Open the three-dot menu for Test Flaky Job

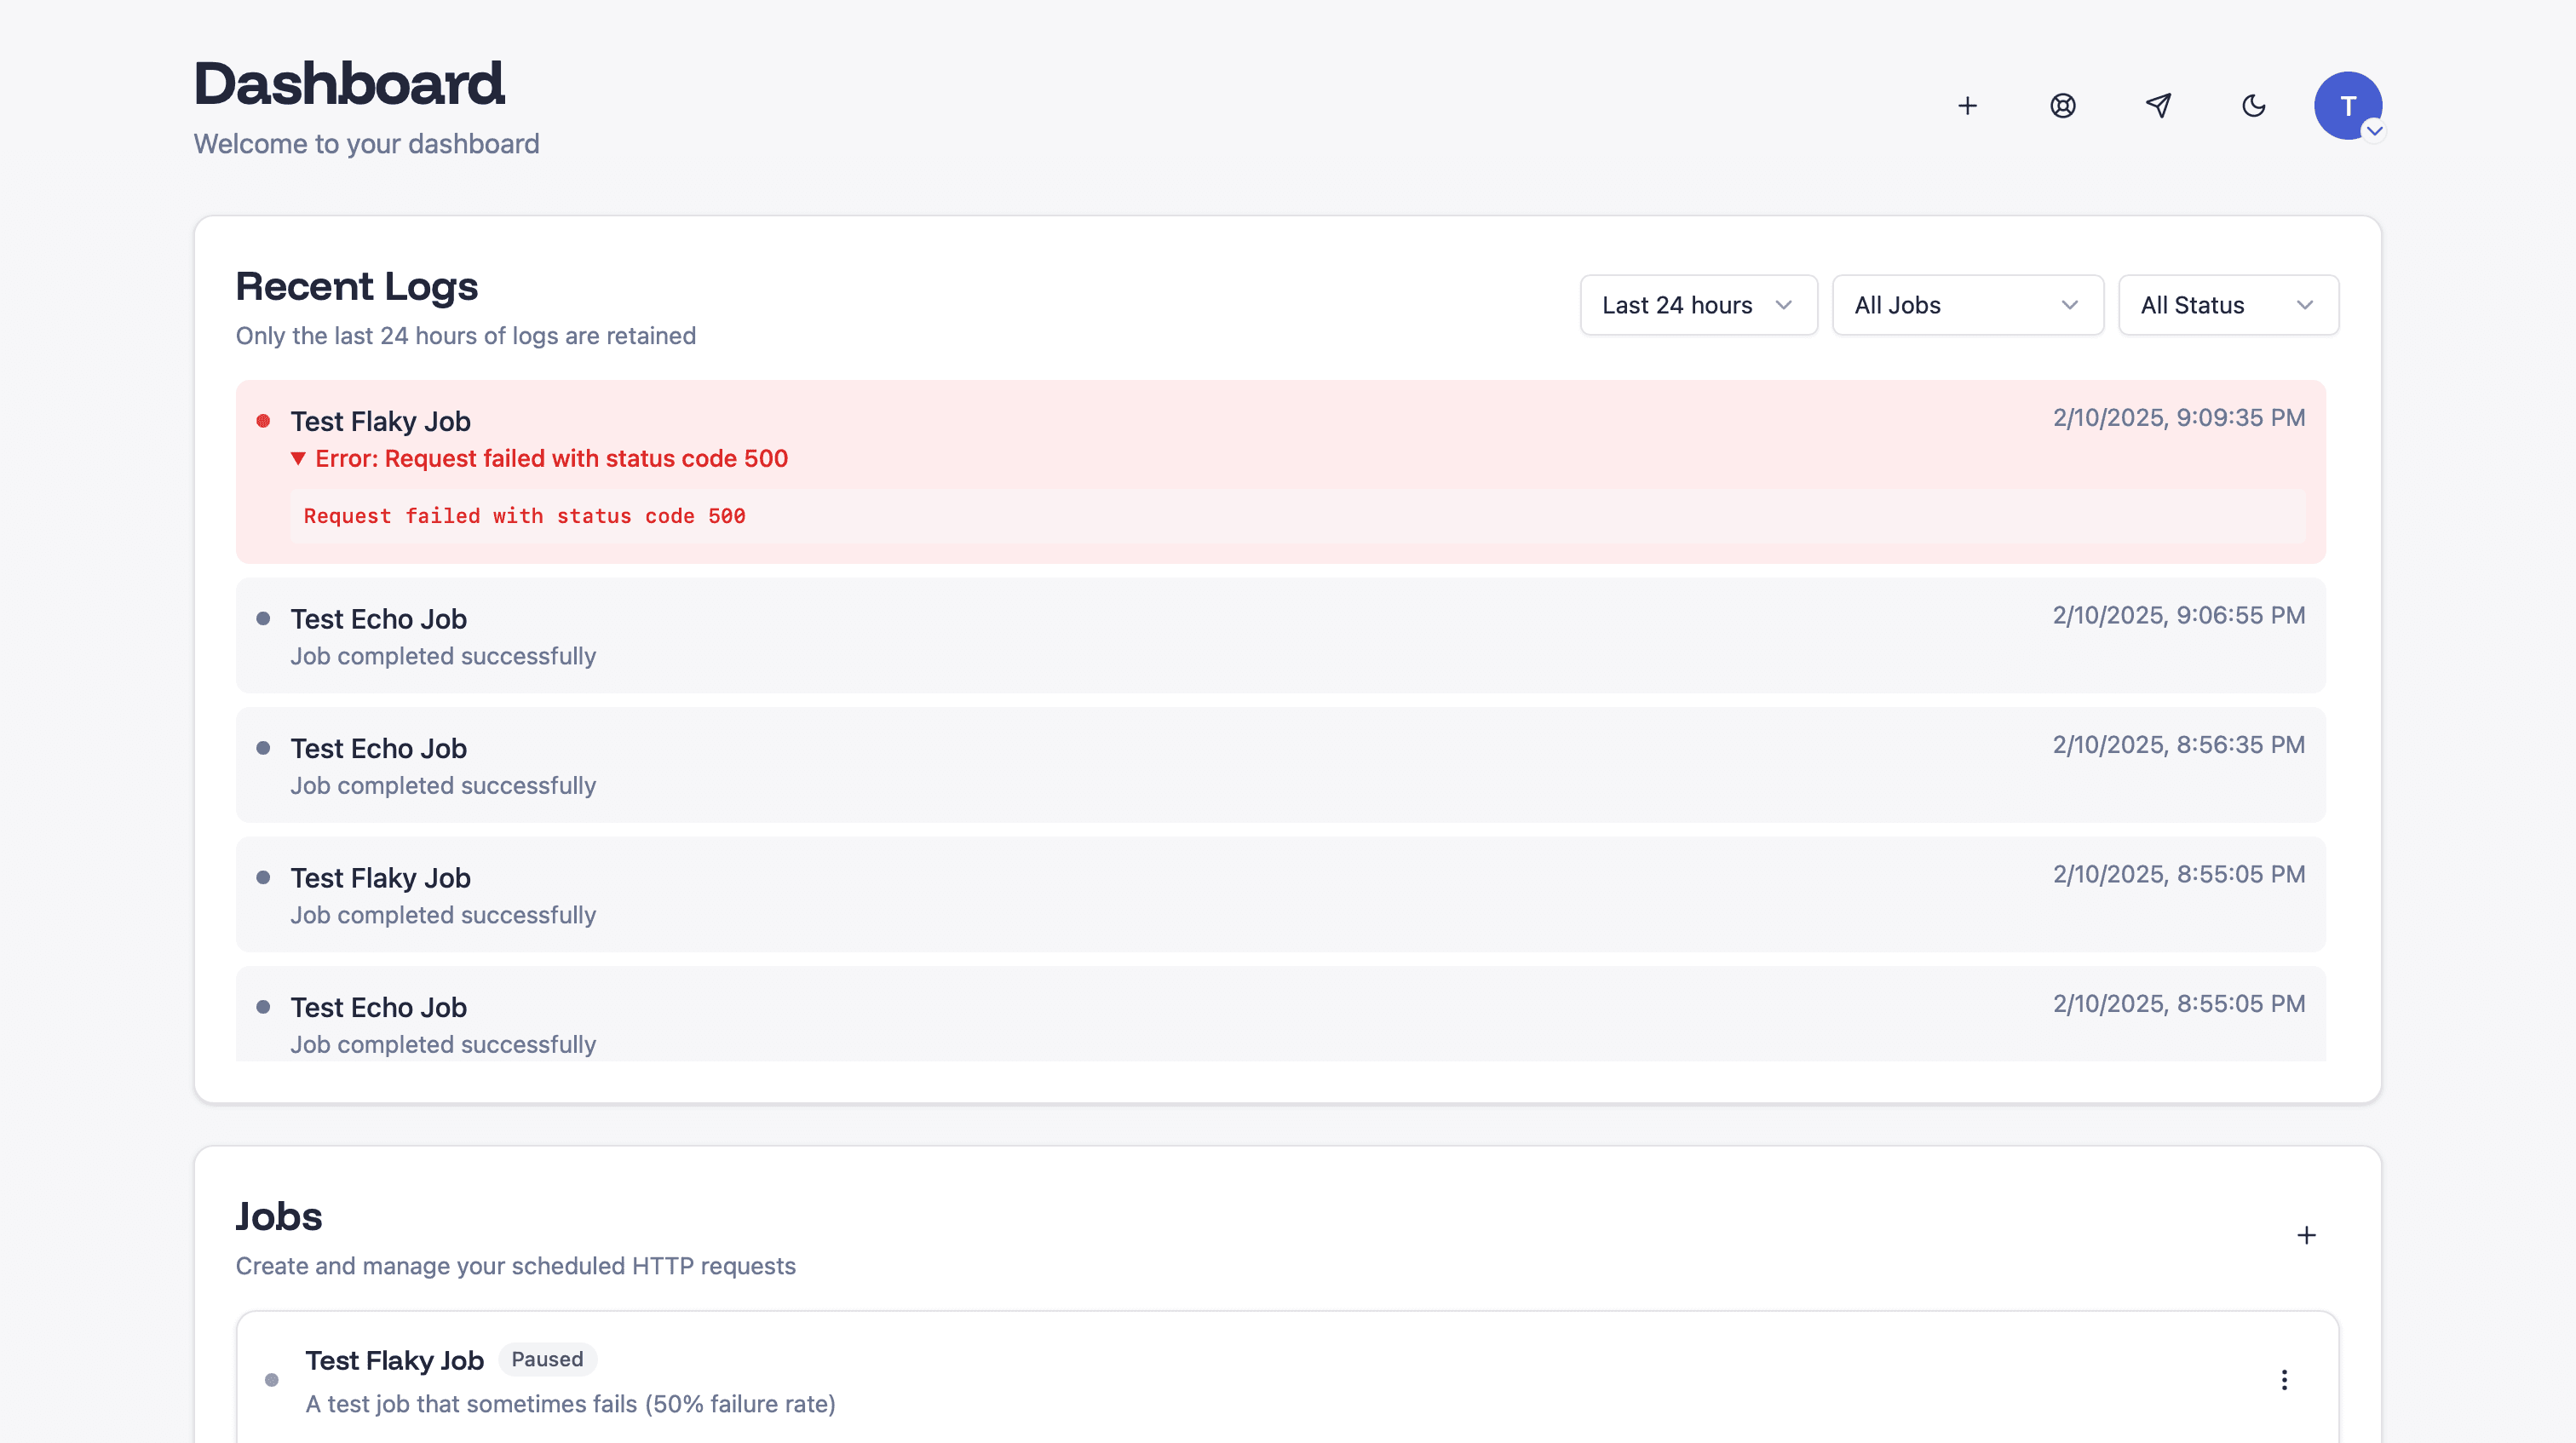point(2284,1380)
